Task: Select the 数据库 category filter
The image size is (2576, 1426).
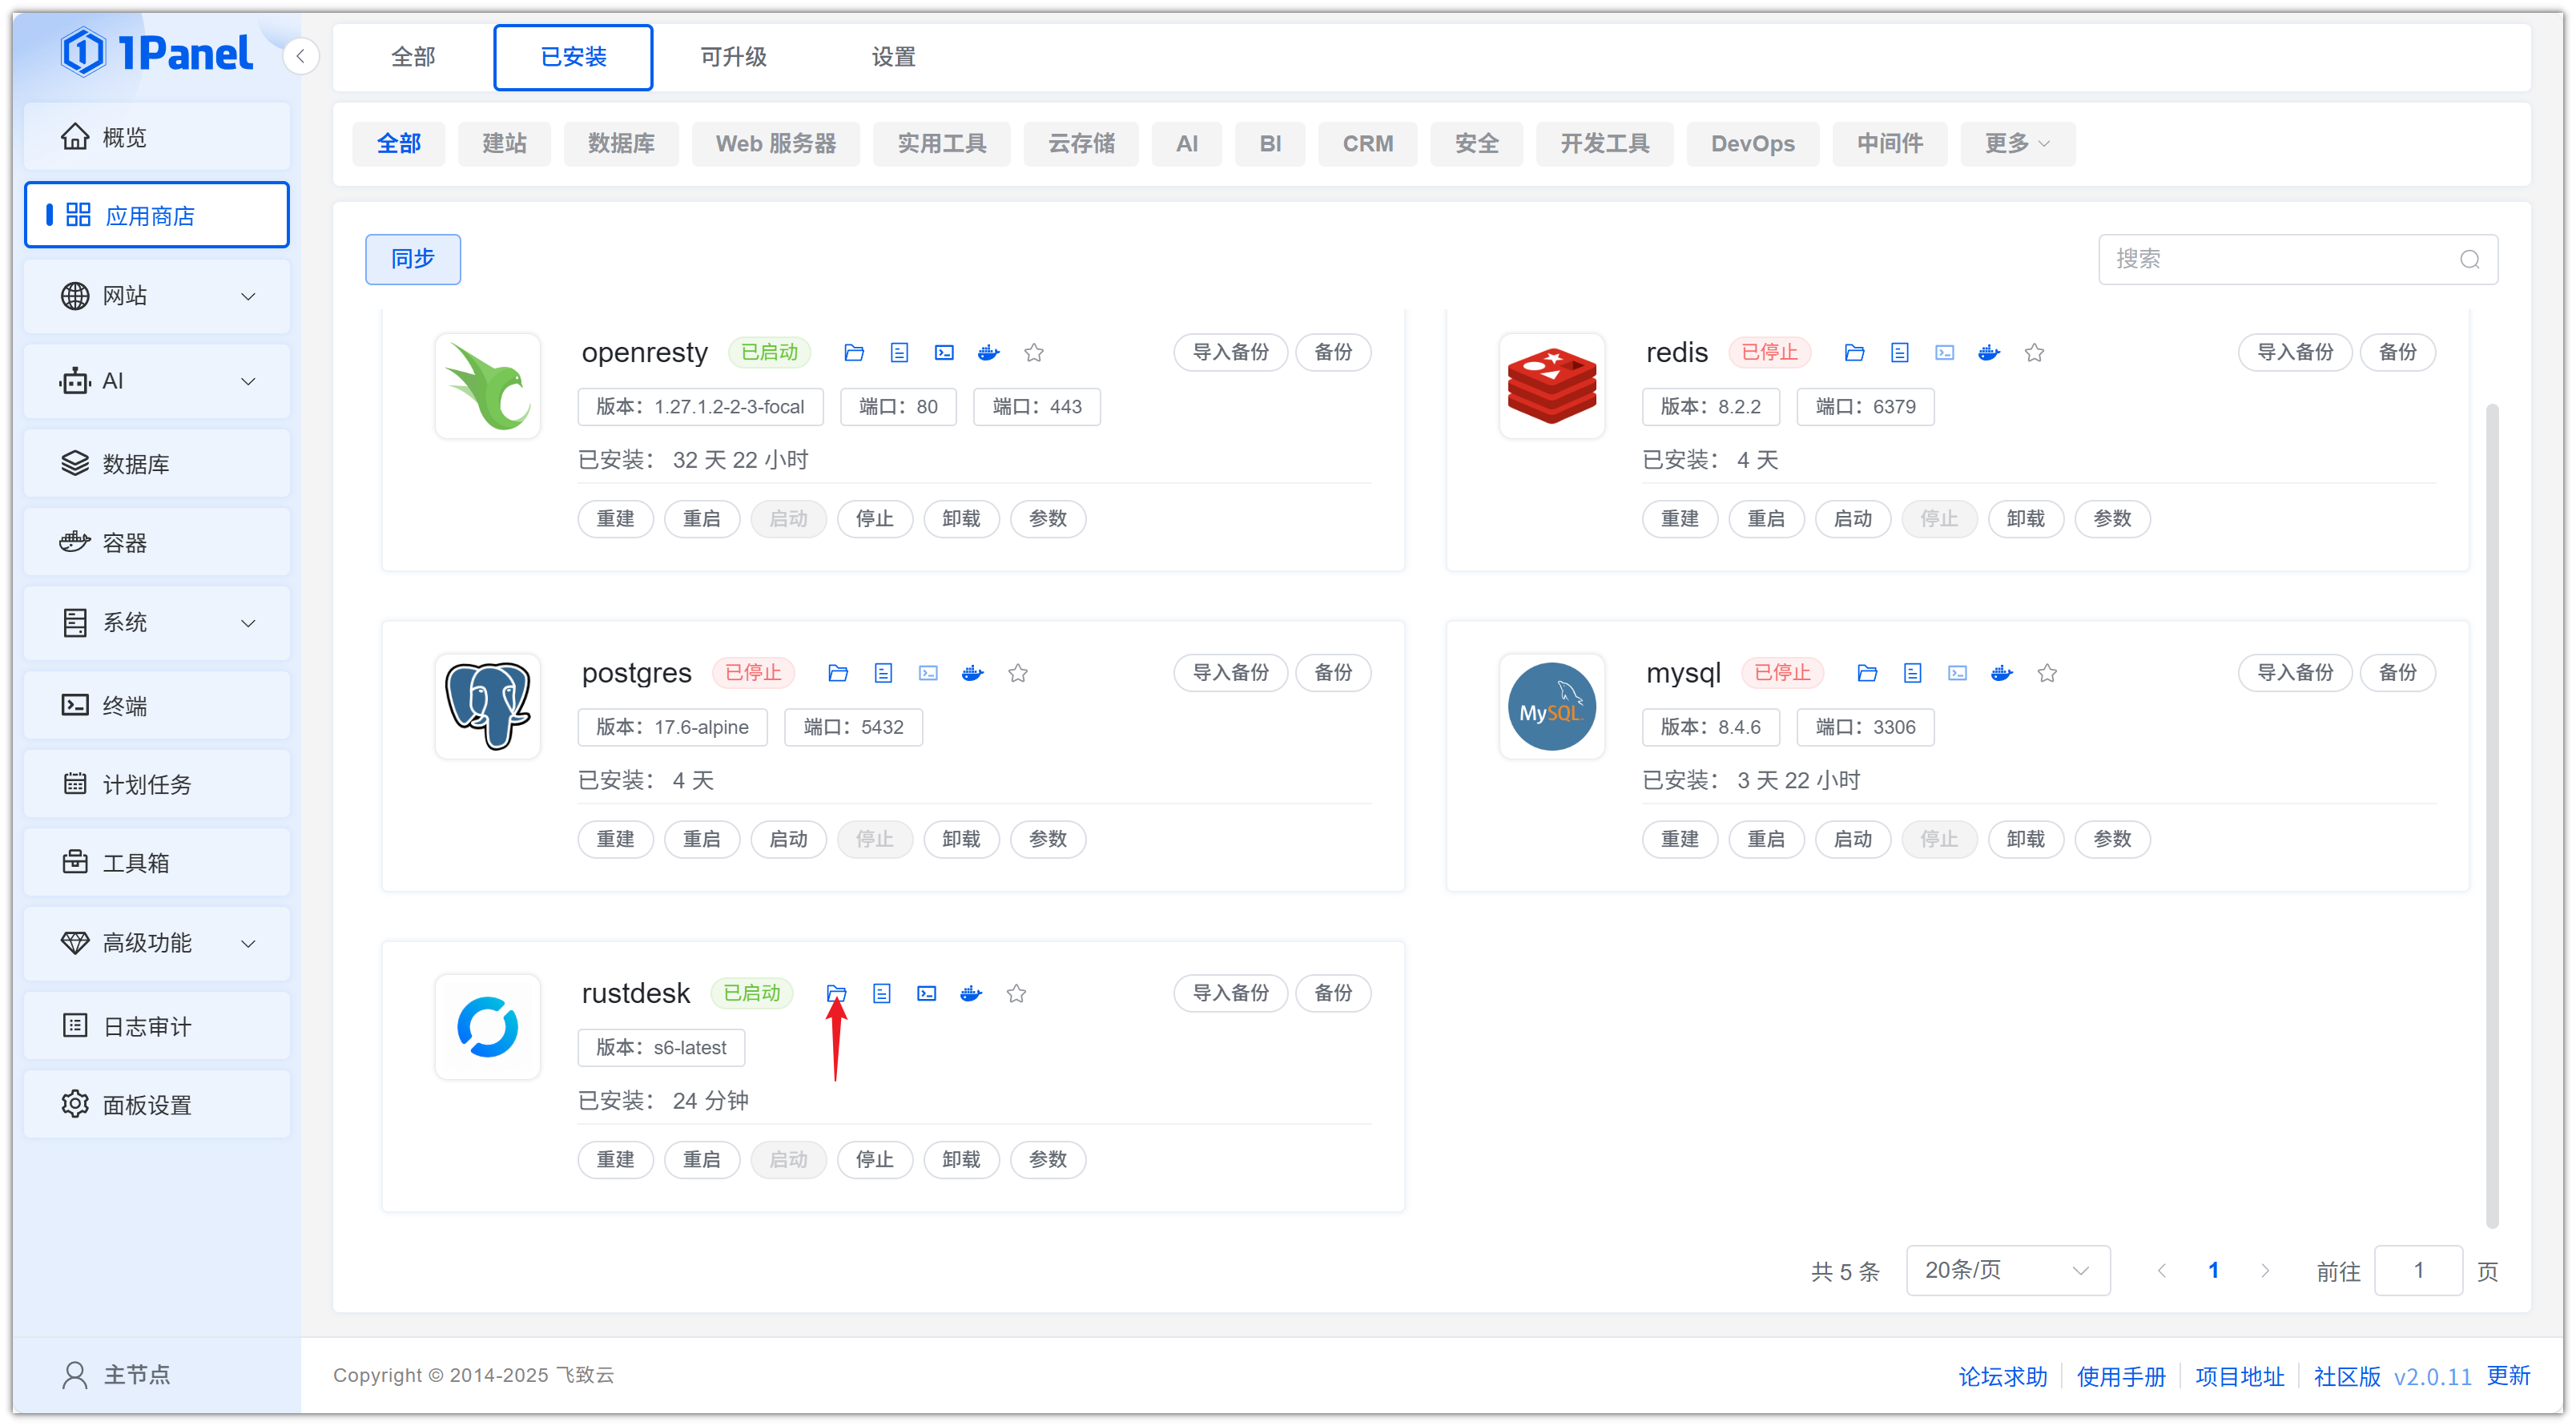Action: tap(621, 144)
